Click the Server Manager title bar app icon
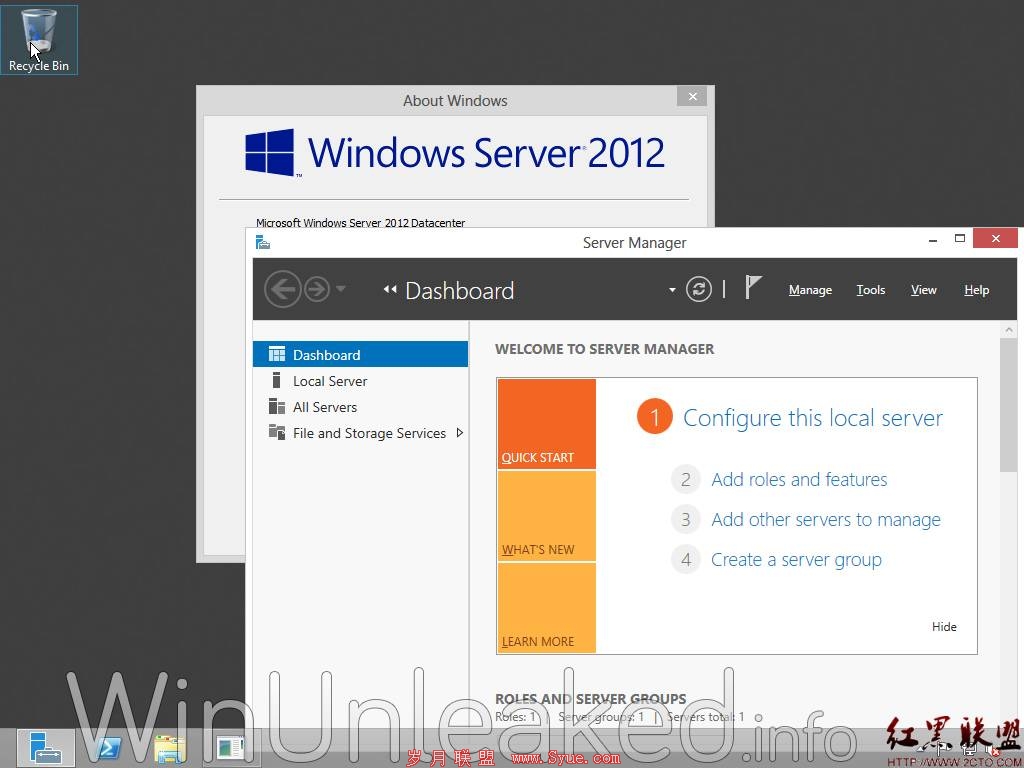Image resolution: width=1024 pixels, height=768 pixels. [x=263, y=242]
